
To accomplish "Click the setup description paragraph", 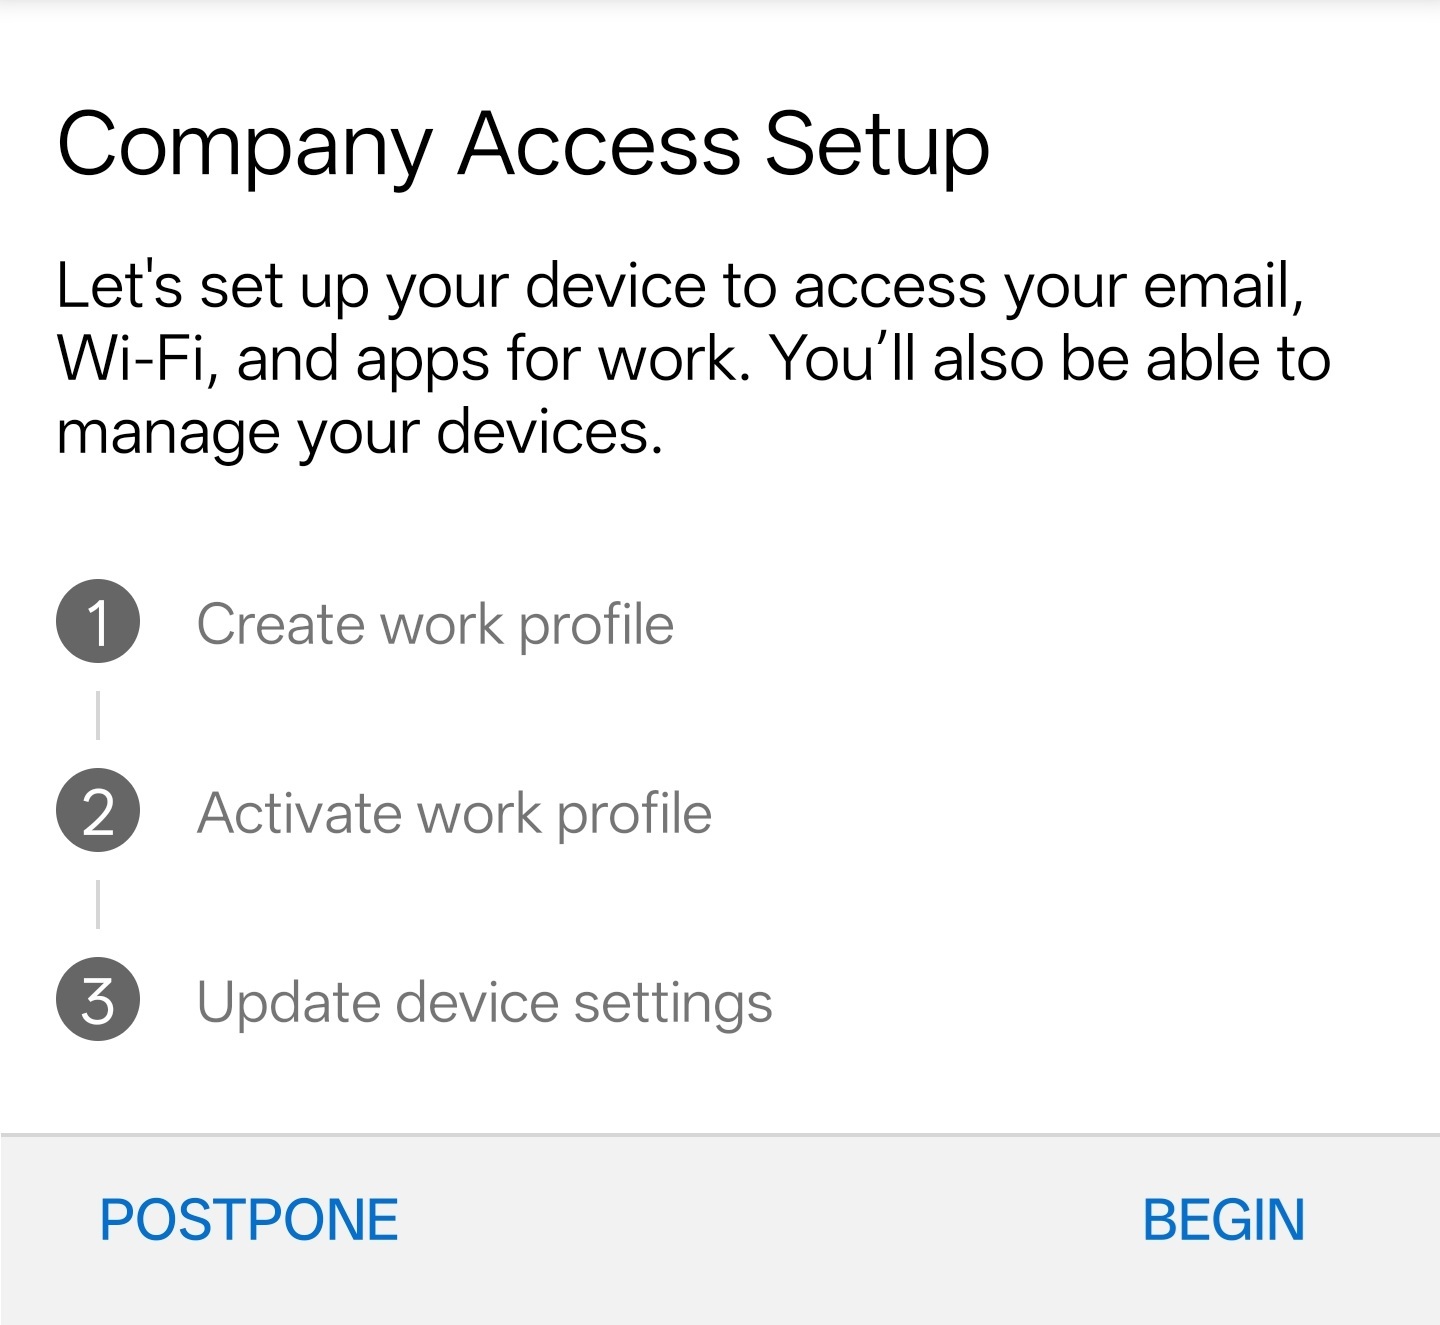I will tap(694, 359).
